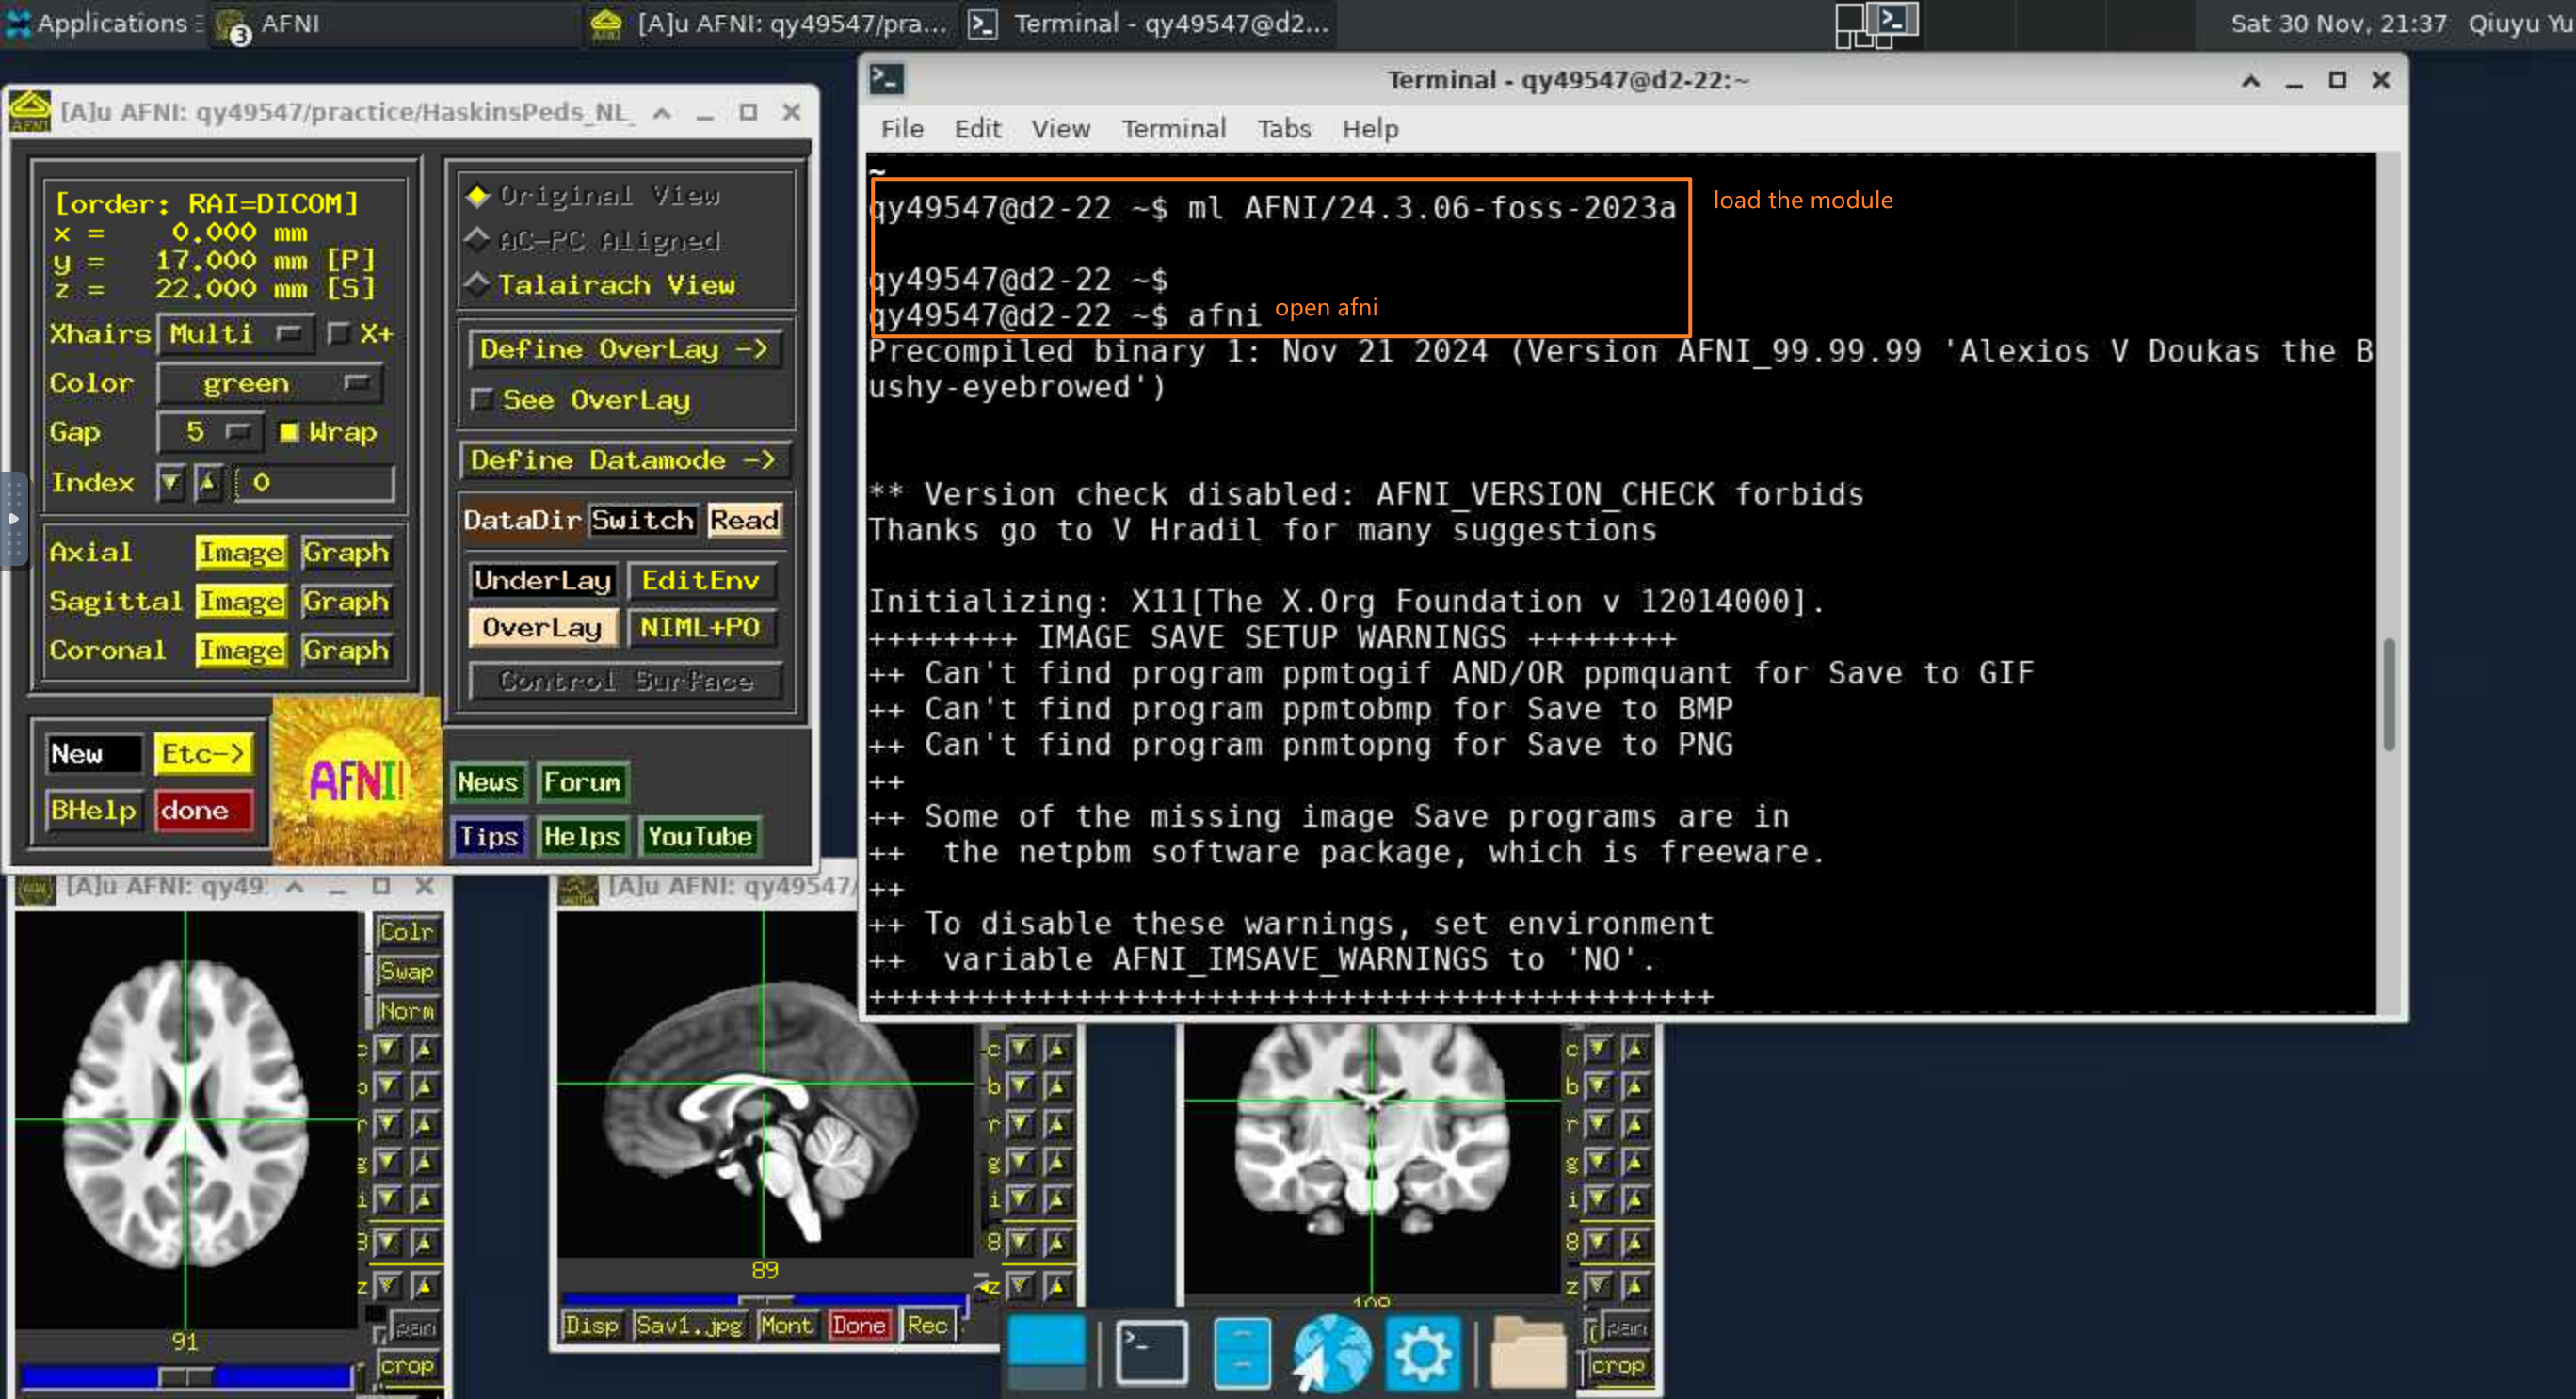Open the Tabs menu in terminal

(1283, 128)
